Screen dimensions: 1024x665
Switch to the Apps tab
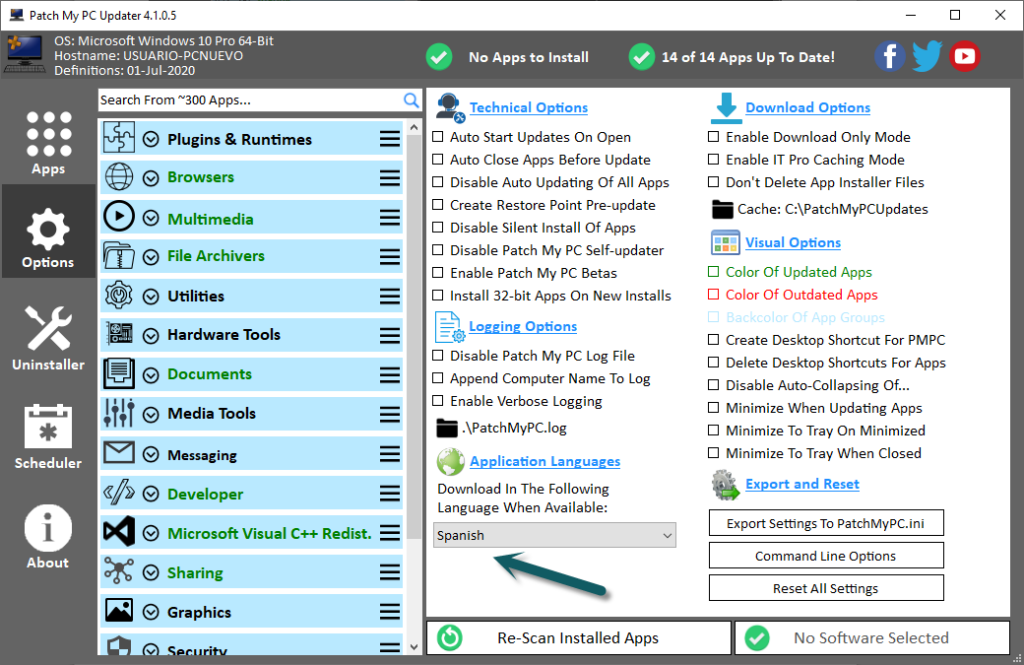[x=48, y=143]
